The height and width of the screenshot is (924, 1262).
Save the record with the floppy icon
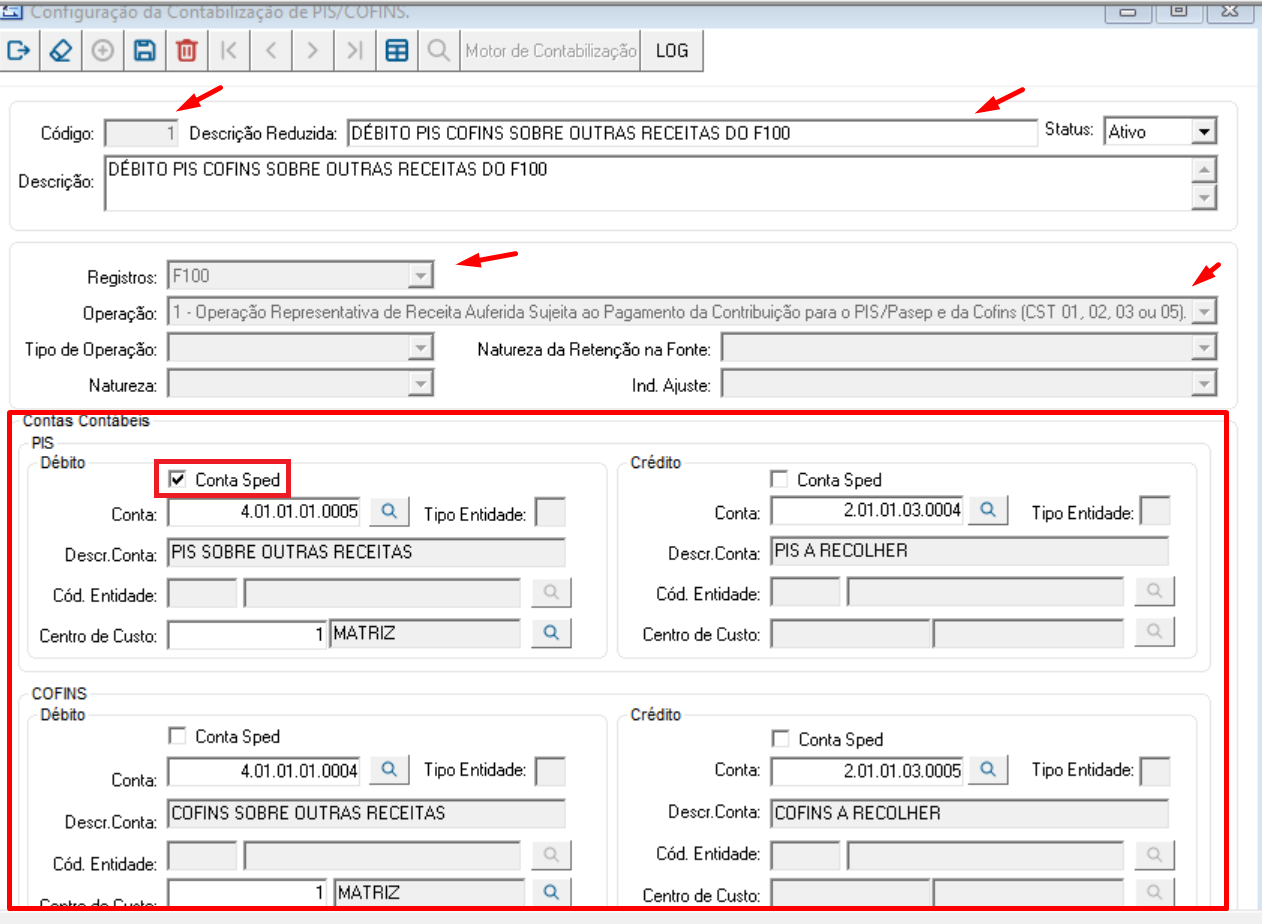144,51
